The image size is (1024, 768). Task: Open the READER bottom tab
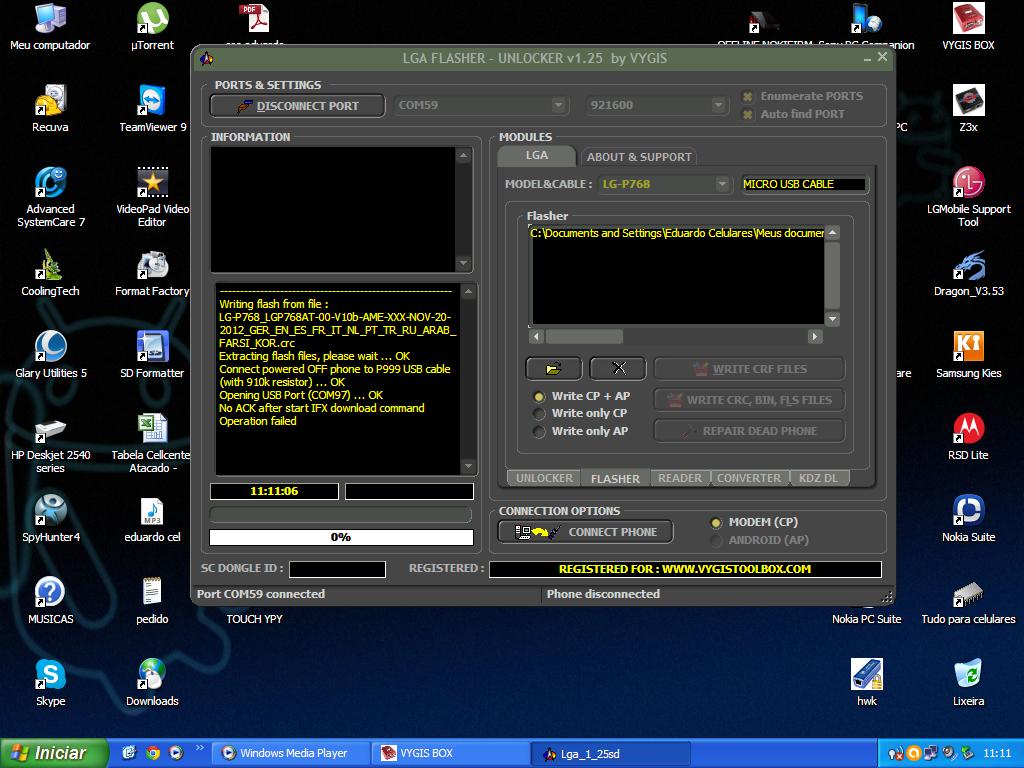(x=680, y=478)
